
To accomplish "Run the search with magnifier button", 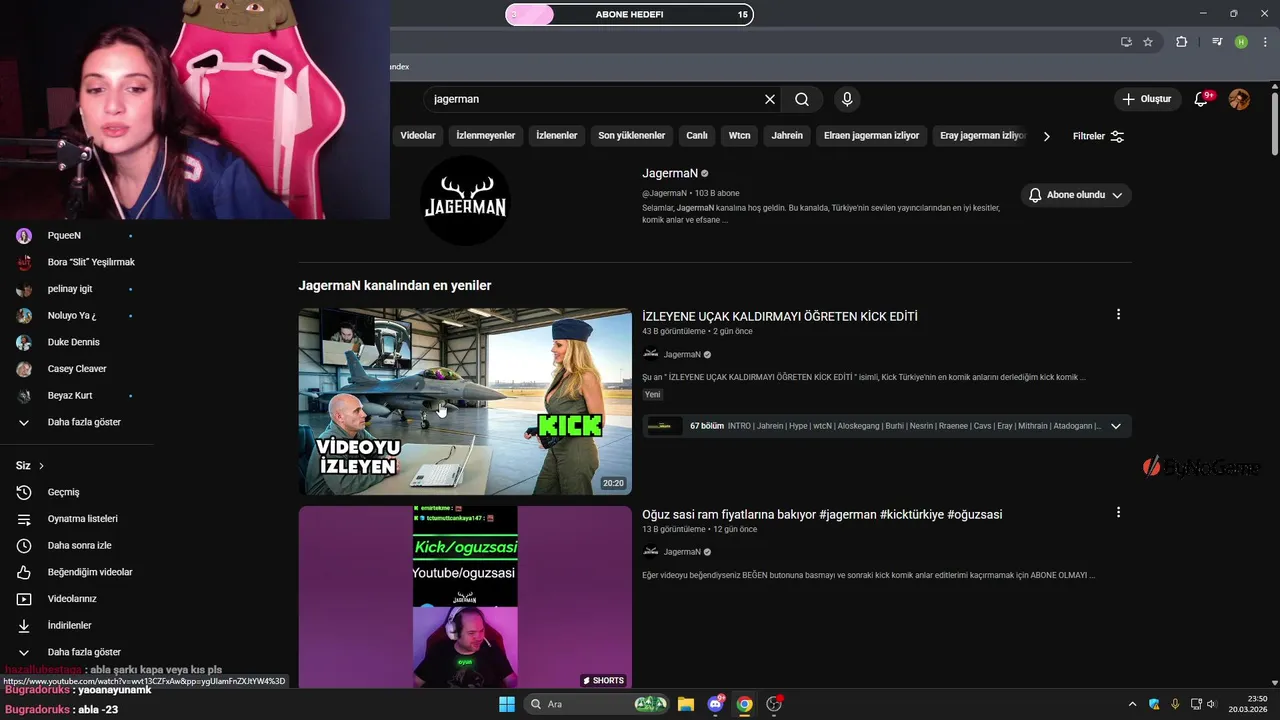I will tap(802, 99).
